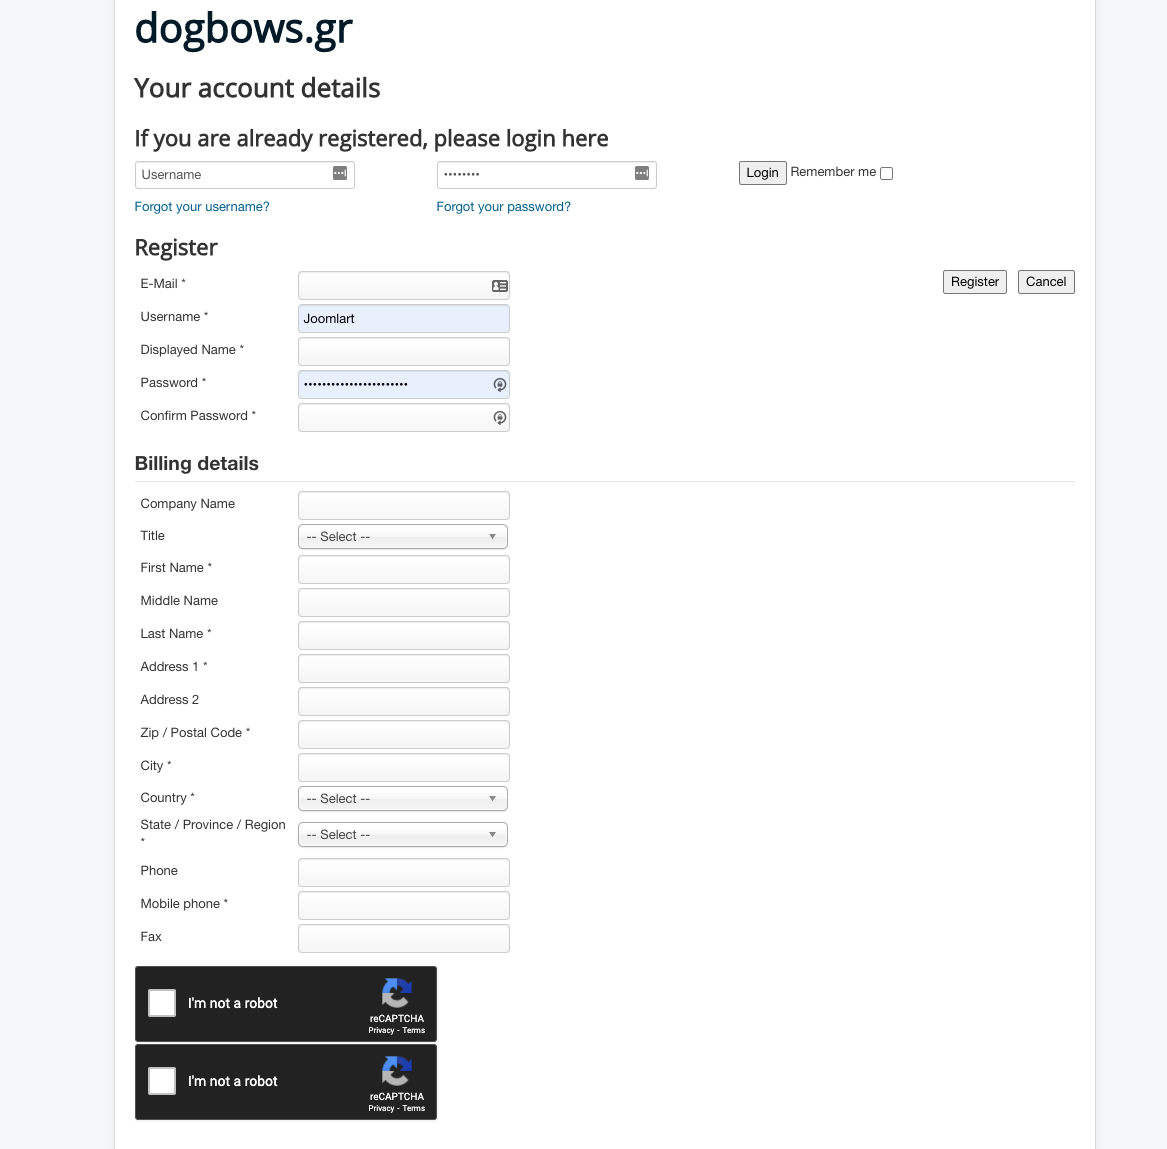
Task: Open the Title dropdown
Action: [403, 537]
